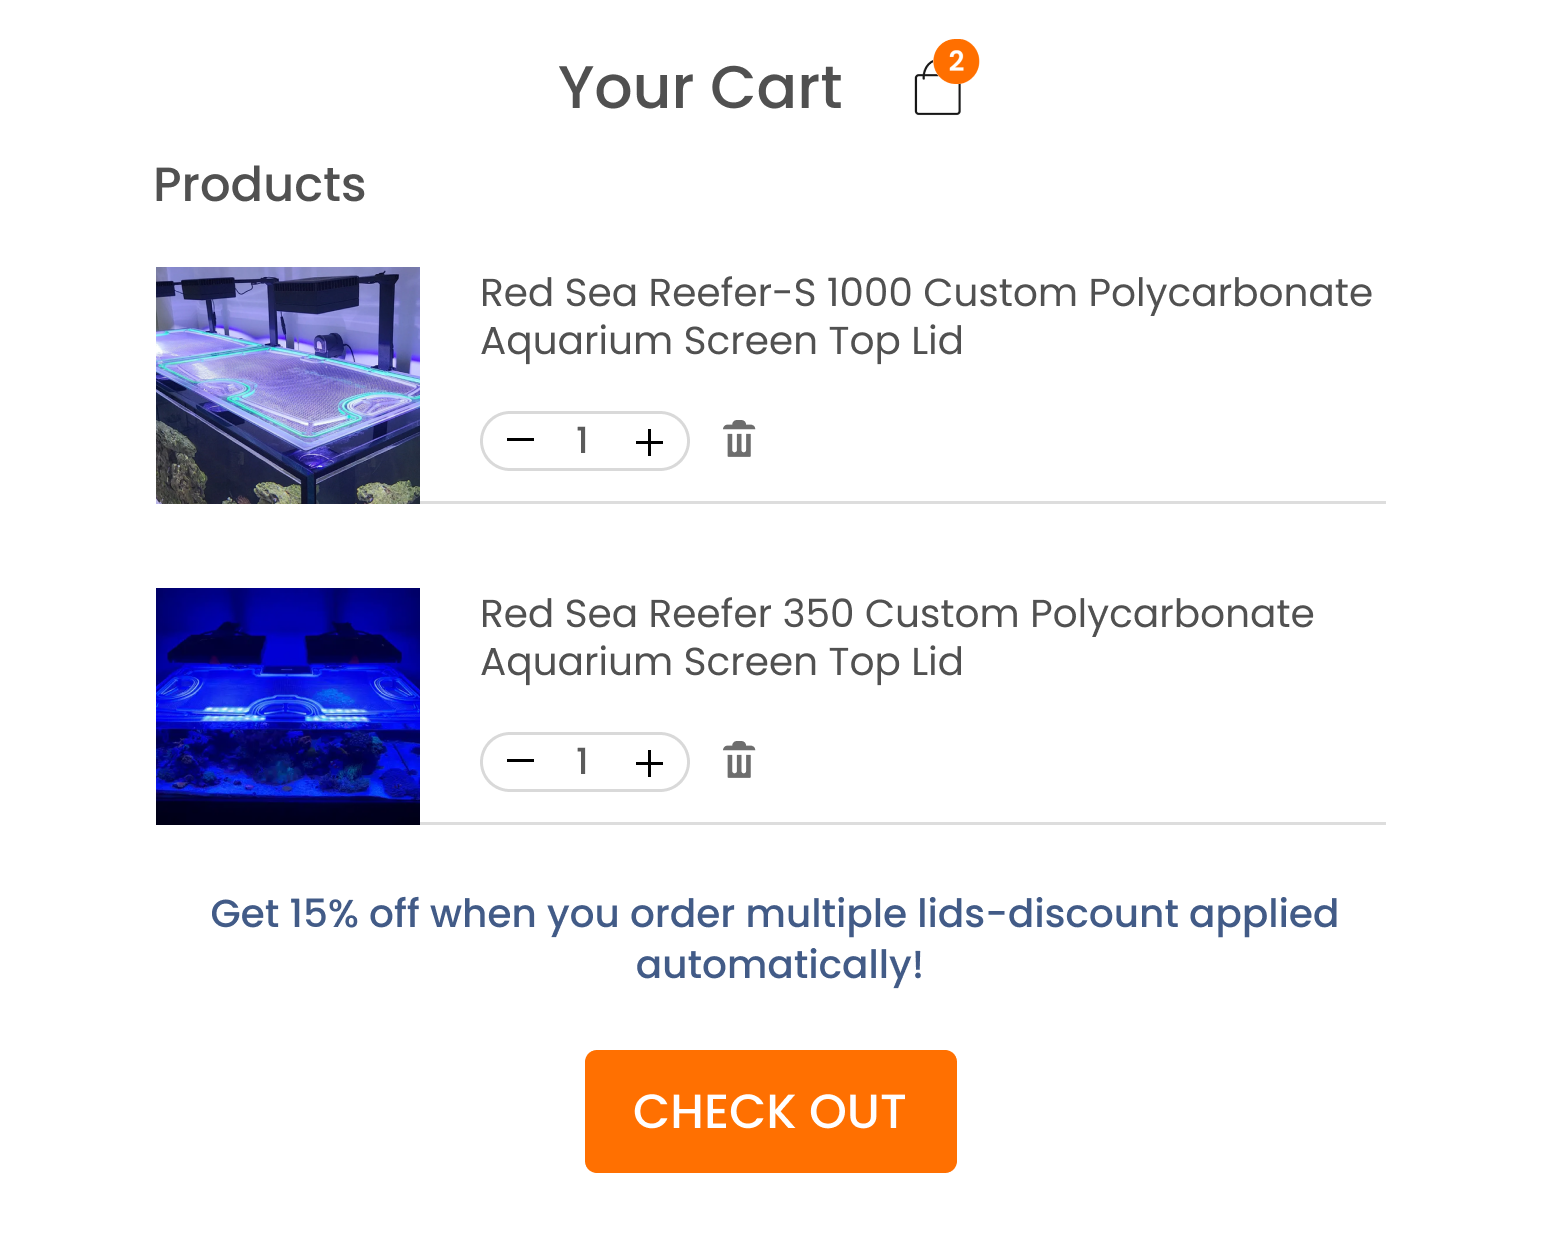Click the Reefer-S 1000 lid thumbnail image

(288, 385)
